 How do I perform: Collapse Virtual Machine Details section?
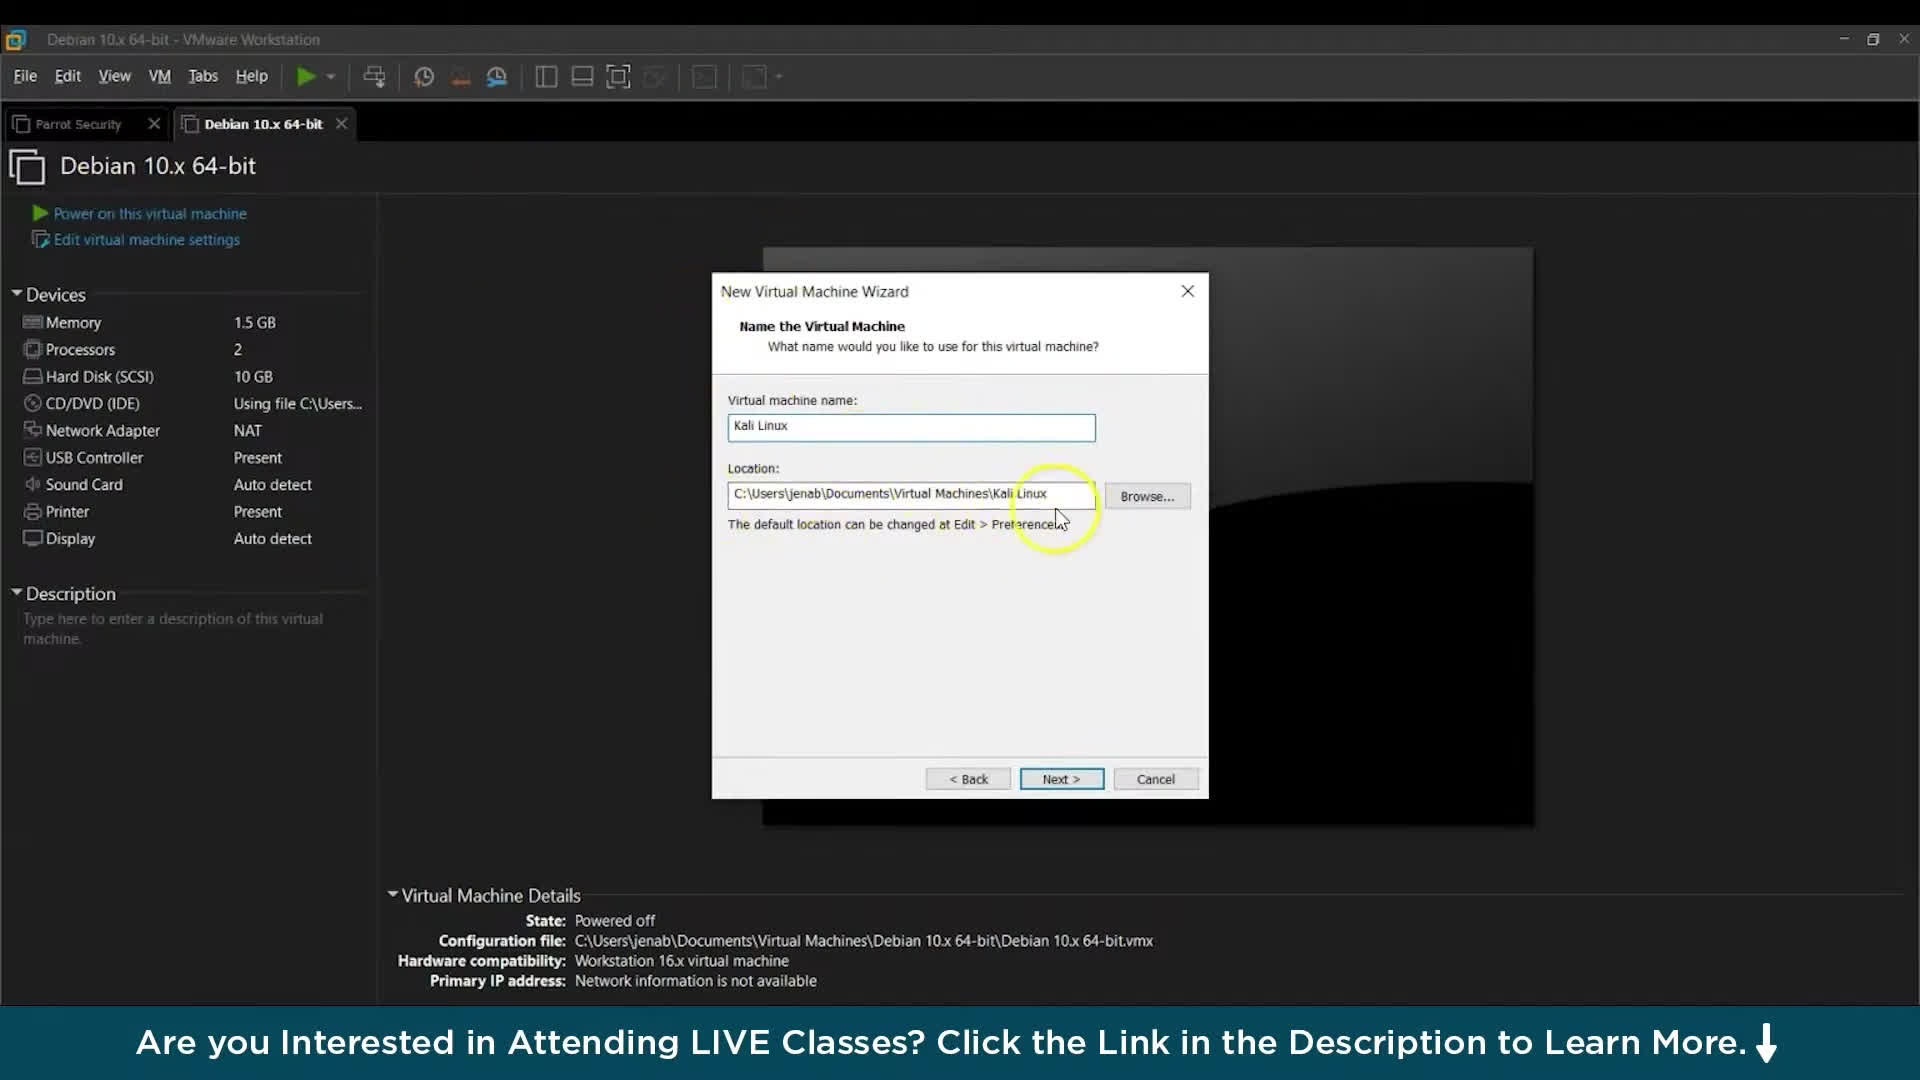[393, 895]
